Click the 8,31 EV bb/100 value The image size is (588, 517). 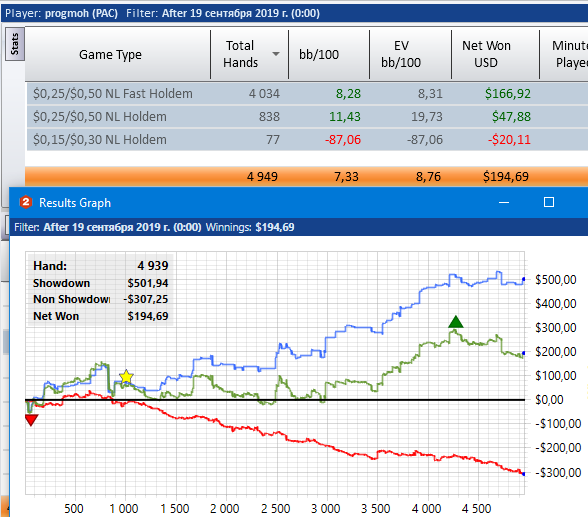(x=430, y=93)
